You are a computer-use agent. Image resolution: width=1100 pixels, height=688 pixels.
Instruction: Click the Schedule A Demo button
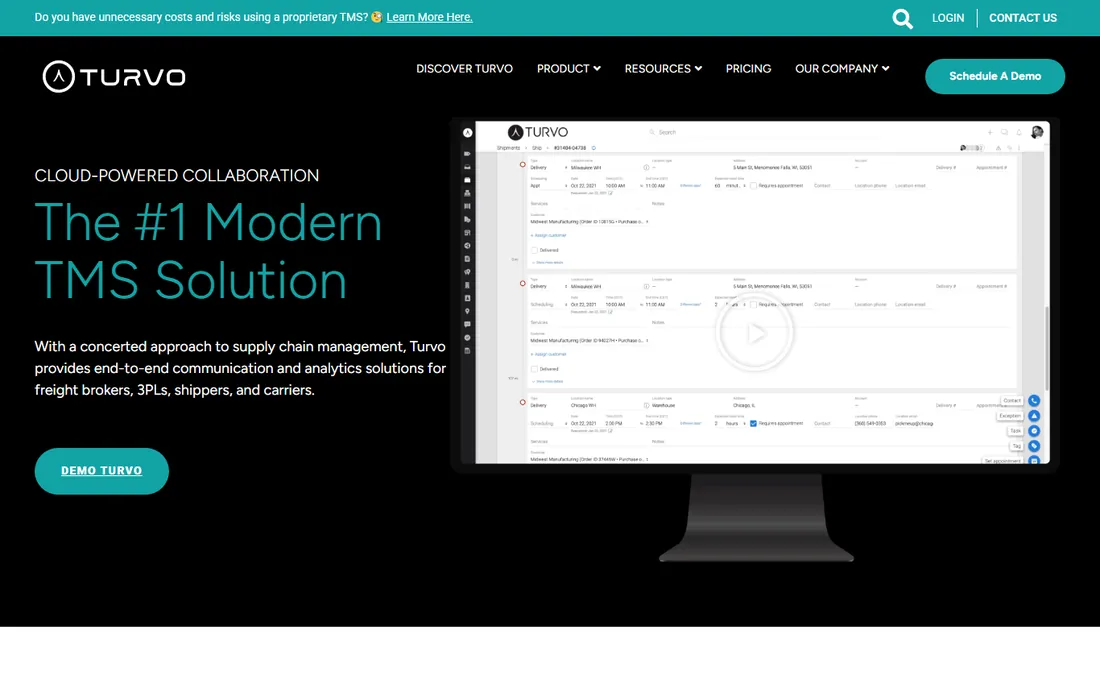coord(995,76)
